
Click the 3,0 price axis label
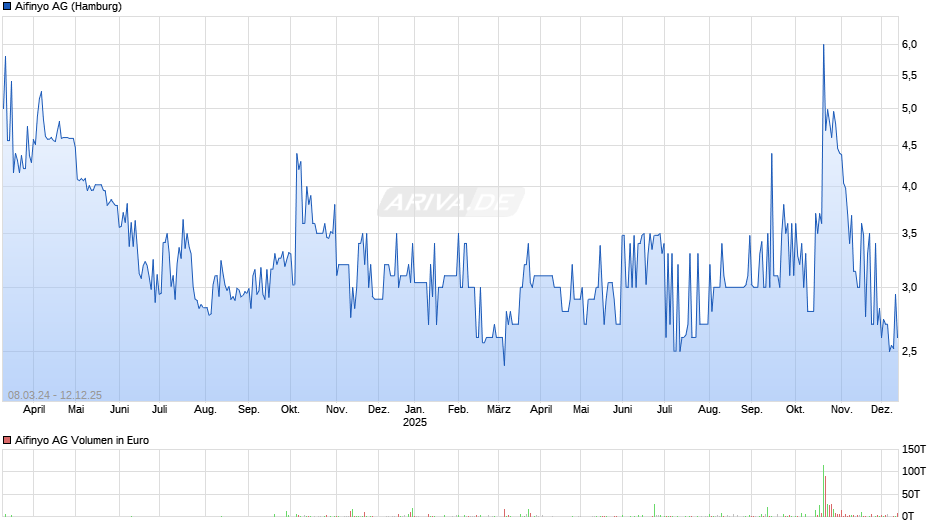pos(909,288)
